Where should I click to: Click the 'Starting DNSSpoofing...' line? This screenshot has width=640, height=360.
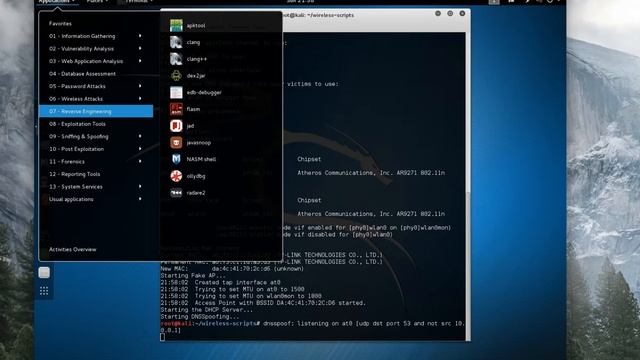[200, 317]
